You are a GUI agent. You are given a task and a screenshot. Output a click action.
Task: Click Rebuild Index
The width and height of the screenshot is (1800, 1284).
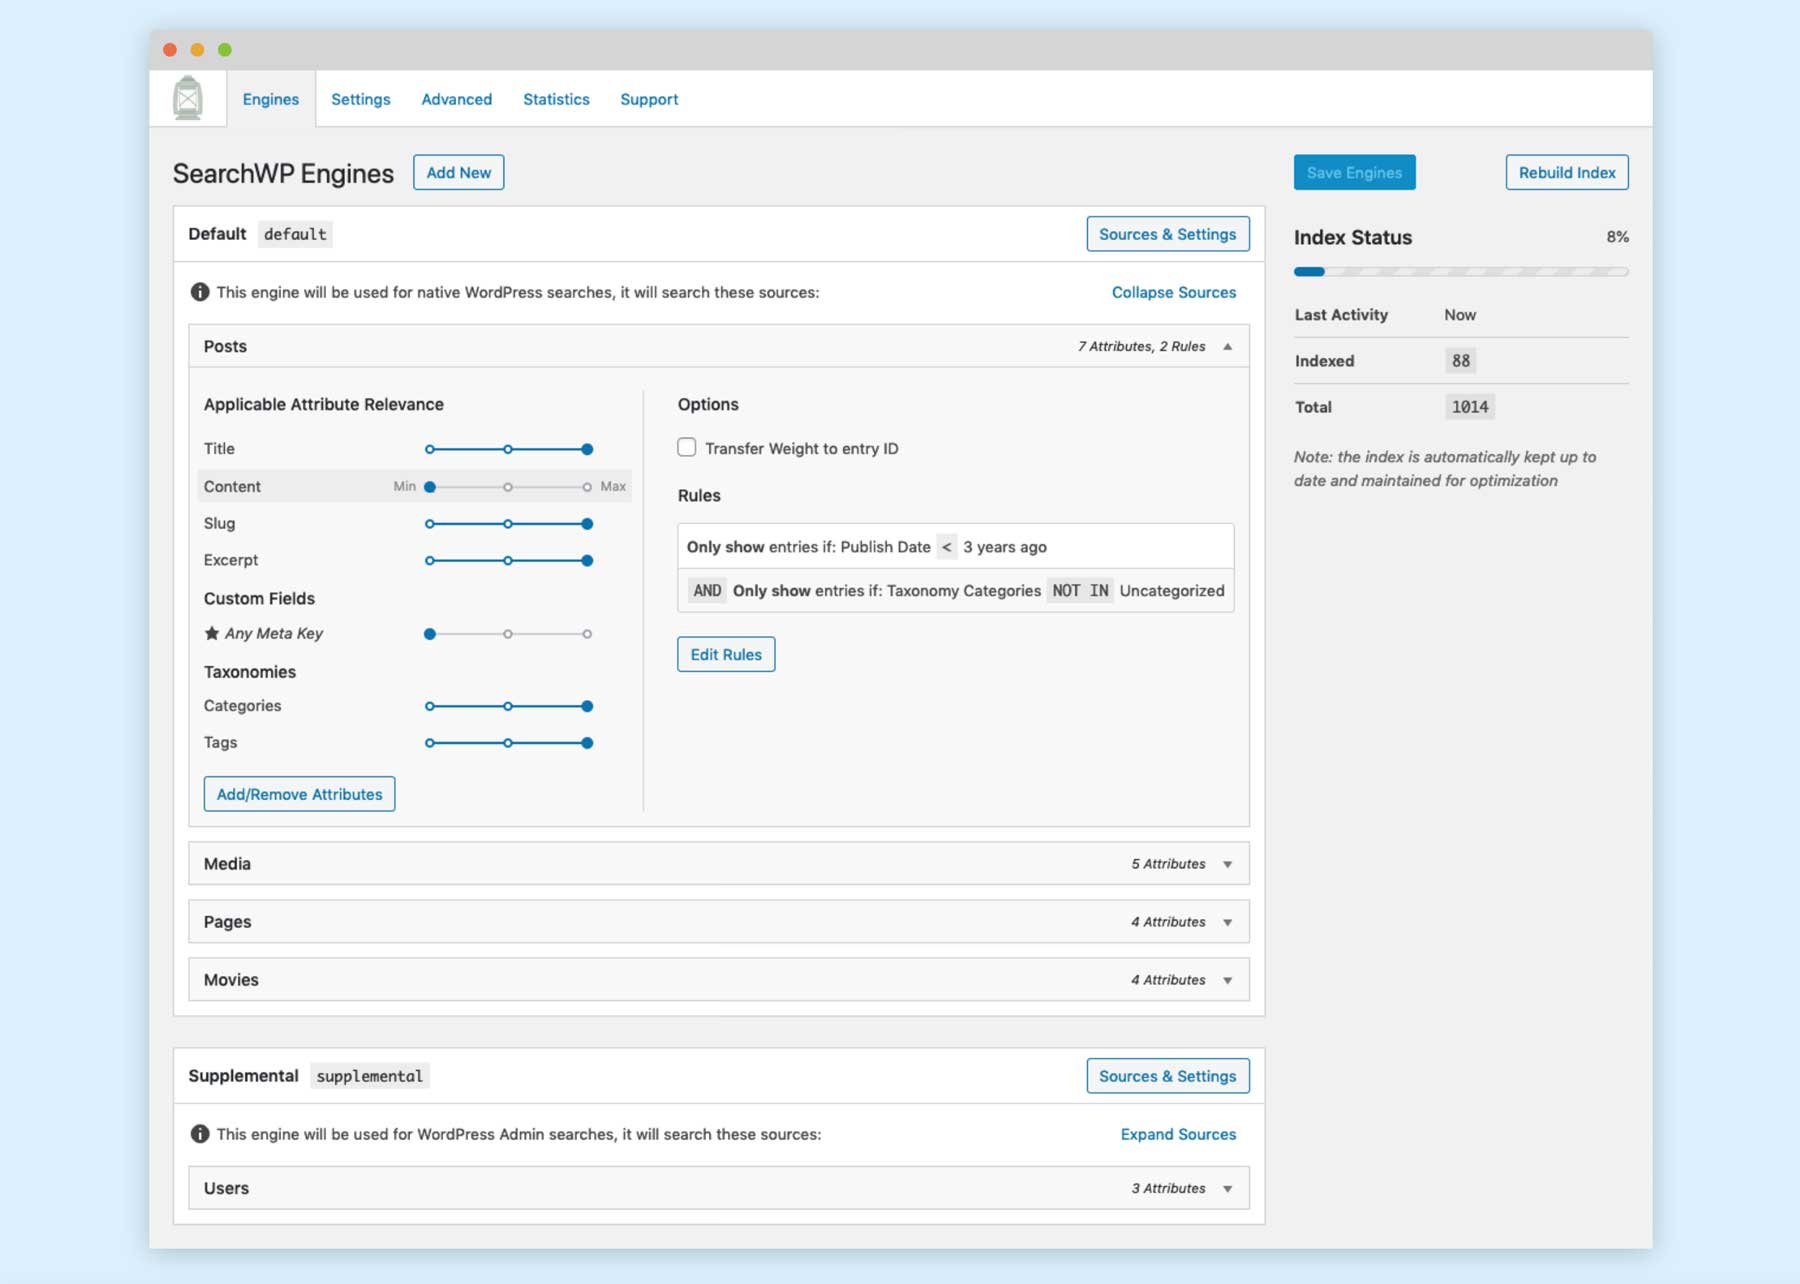point(1566,172)
